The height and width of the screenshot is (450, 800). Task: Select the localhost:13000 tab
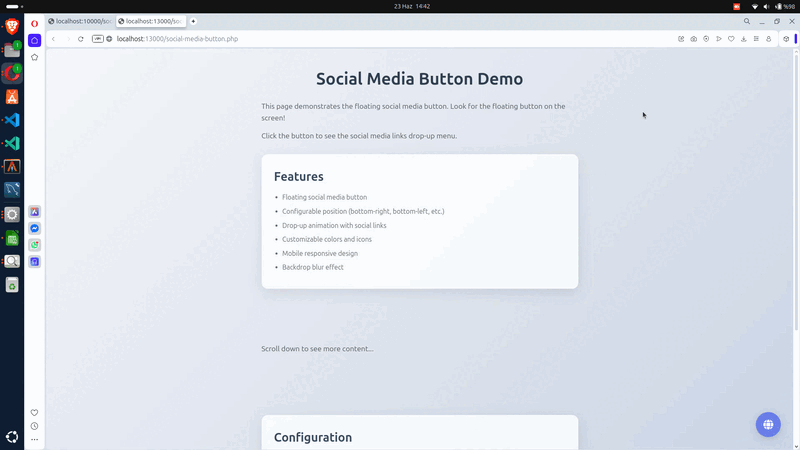point(150,21)
